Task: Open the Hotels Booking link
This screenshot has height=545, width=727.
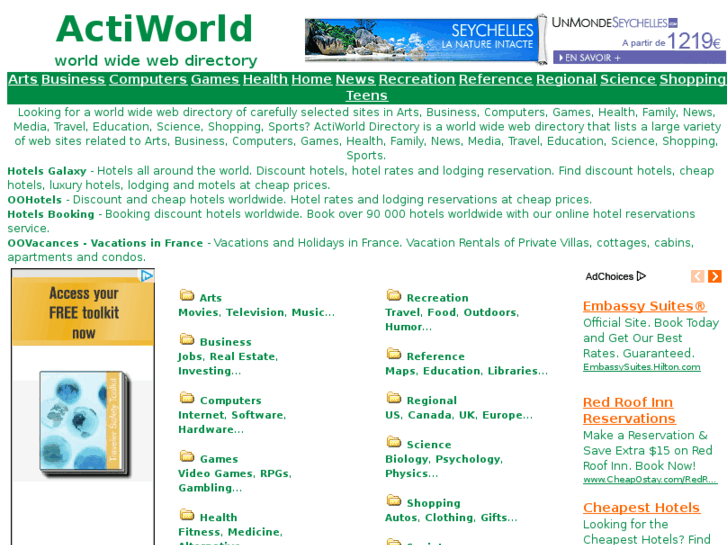Action: tap(51, 214)
